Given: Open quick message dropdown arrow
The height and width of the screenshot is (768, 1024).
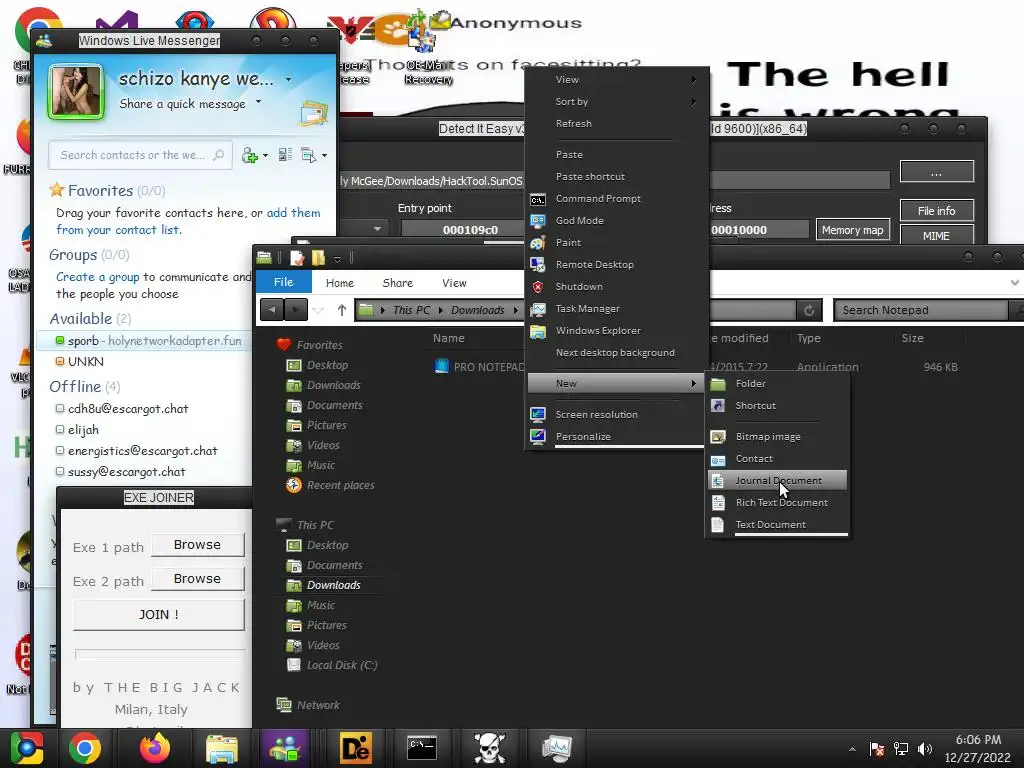Looking at the screenshot, I should (x=259, y=102).
